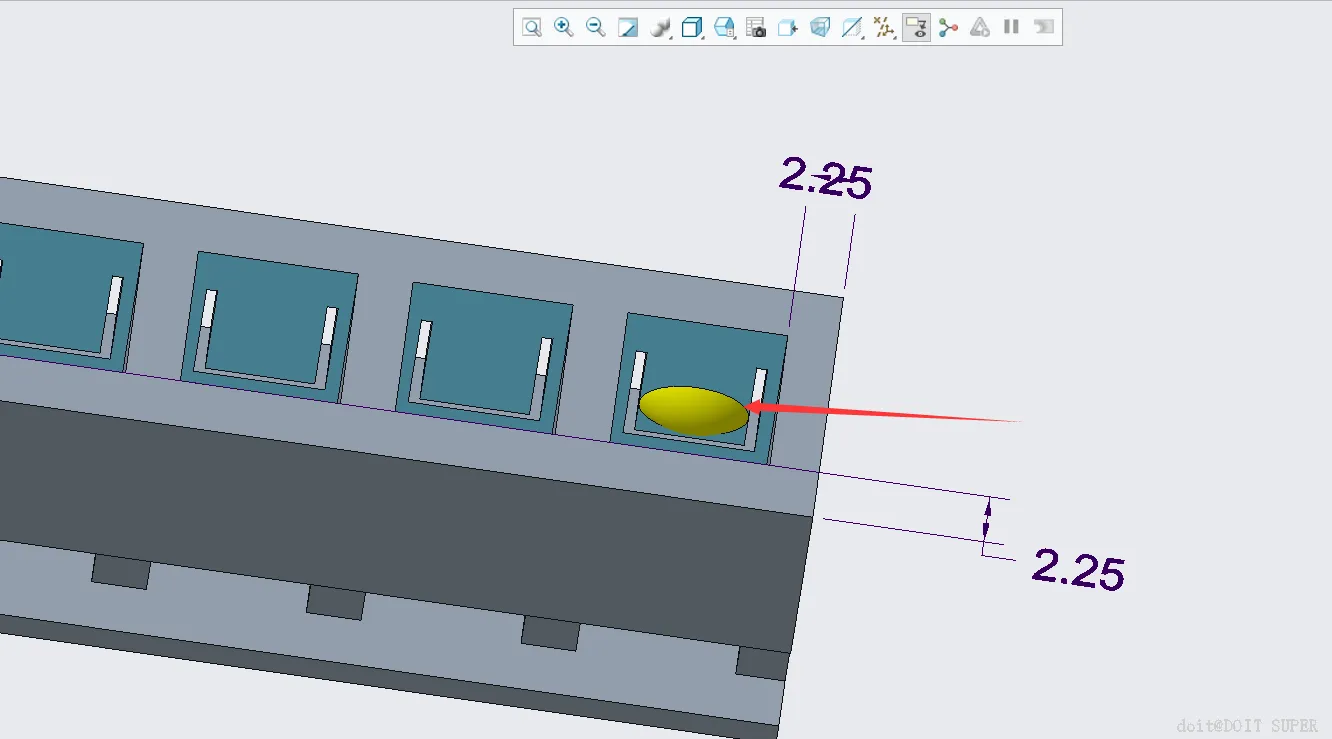Click the Simulation display triangle icon
The image size is (1332, 739).
click(x=980, y=28)
